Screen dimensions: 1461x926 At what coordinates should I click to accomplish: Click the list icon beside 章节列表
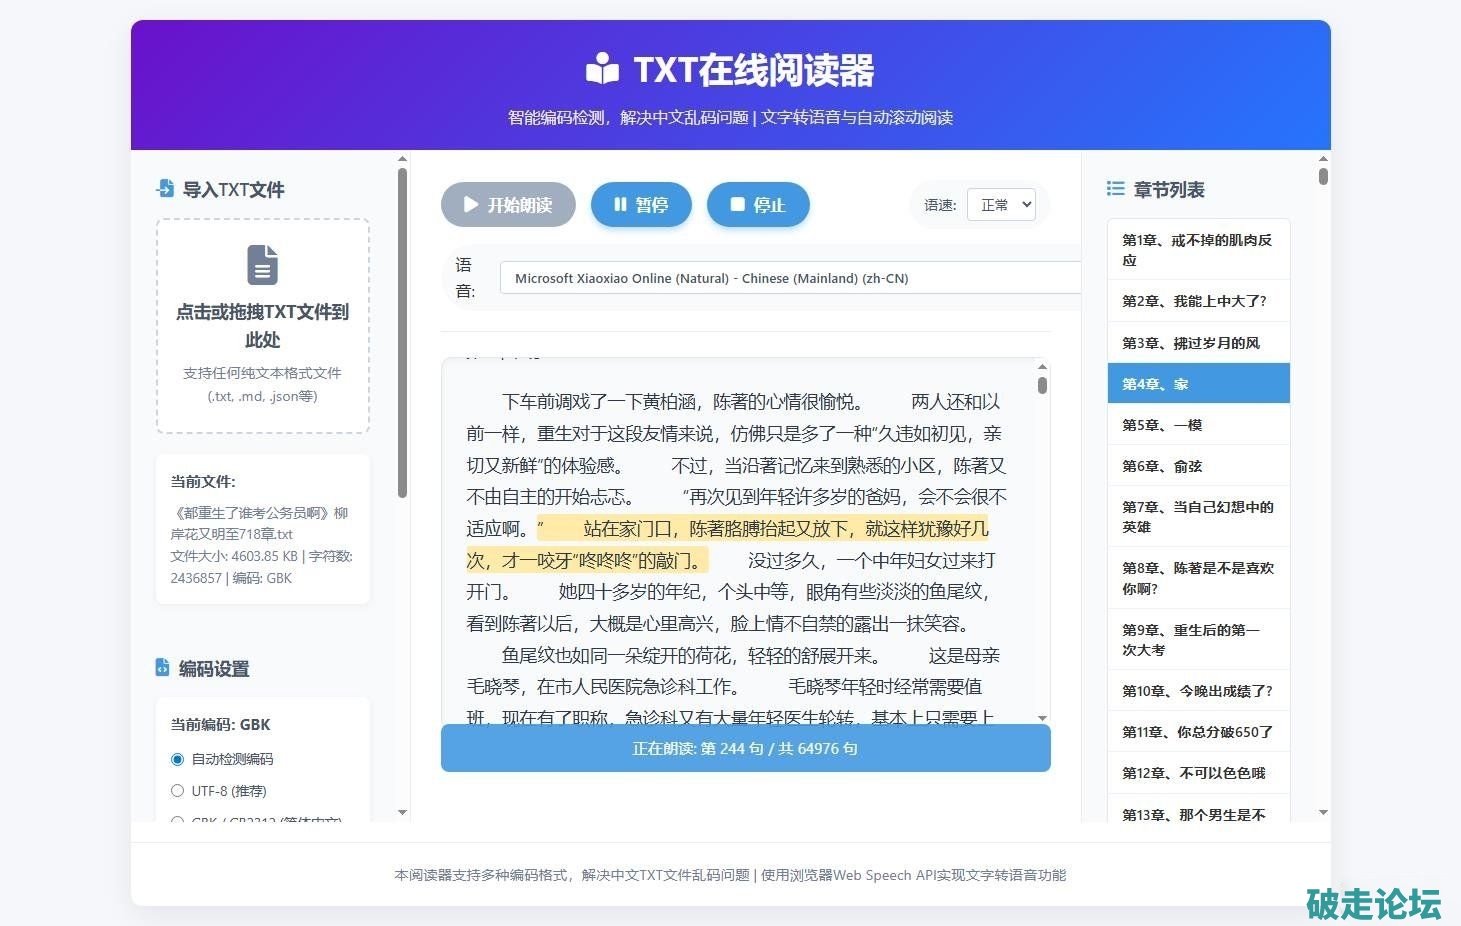1116,189
